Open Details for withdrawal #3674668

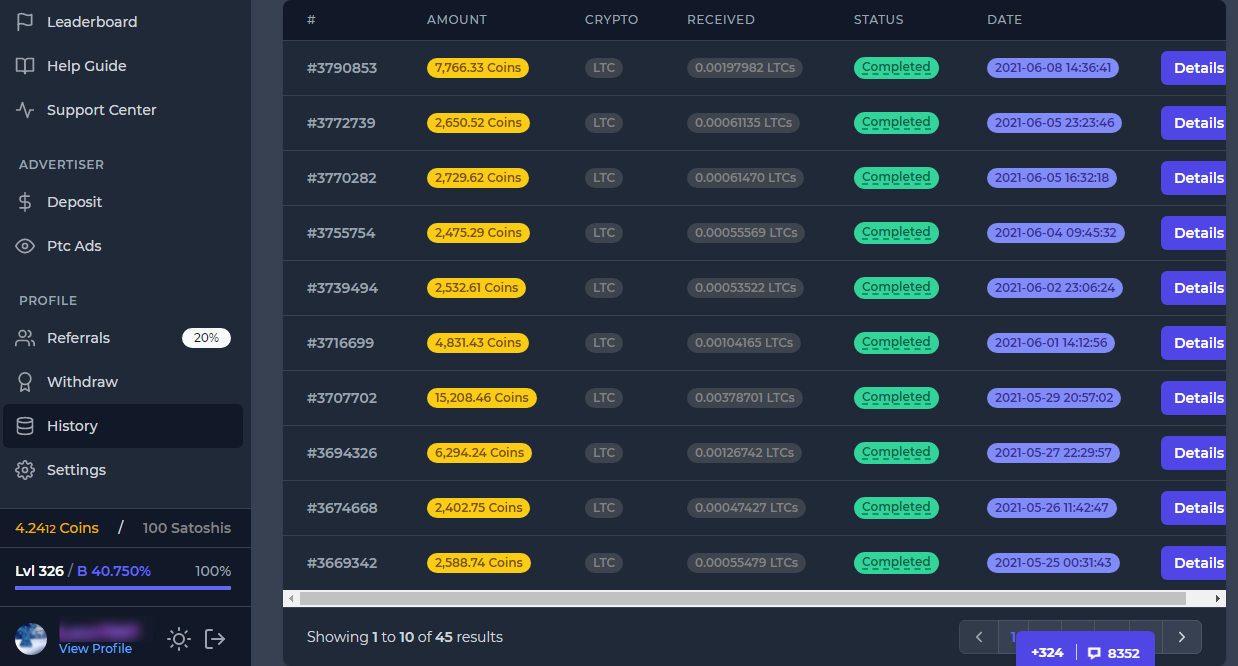(1195, 508)
